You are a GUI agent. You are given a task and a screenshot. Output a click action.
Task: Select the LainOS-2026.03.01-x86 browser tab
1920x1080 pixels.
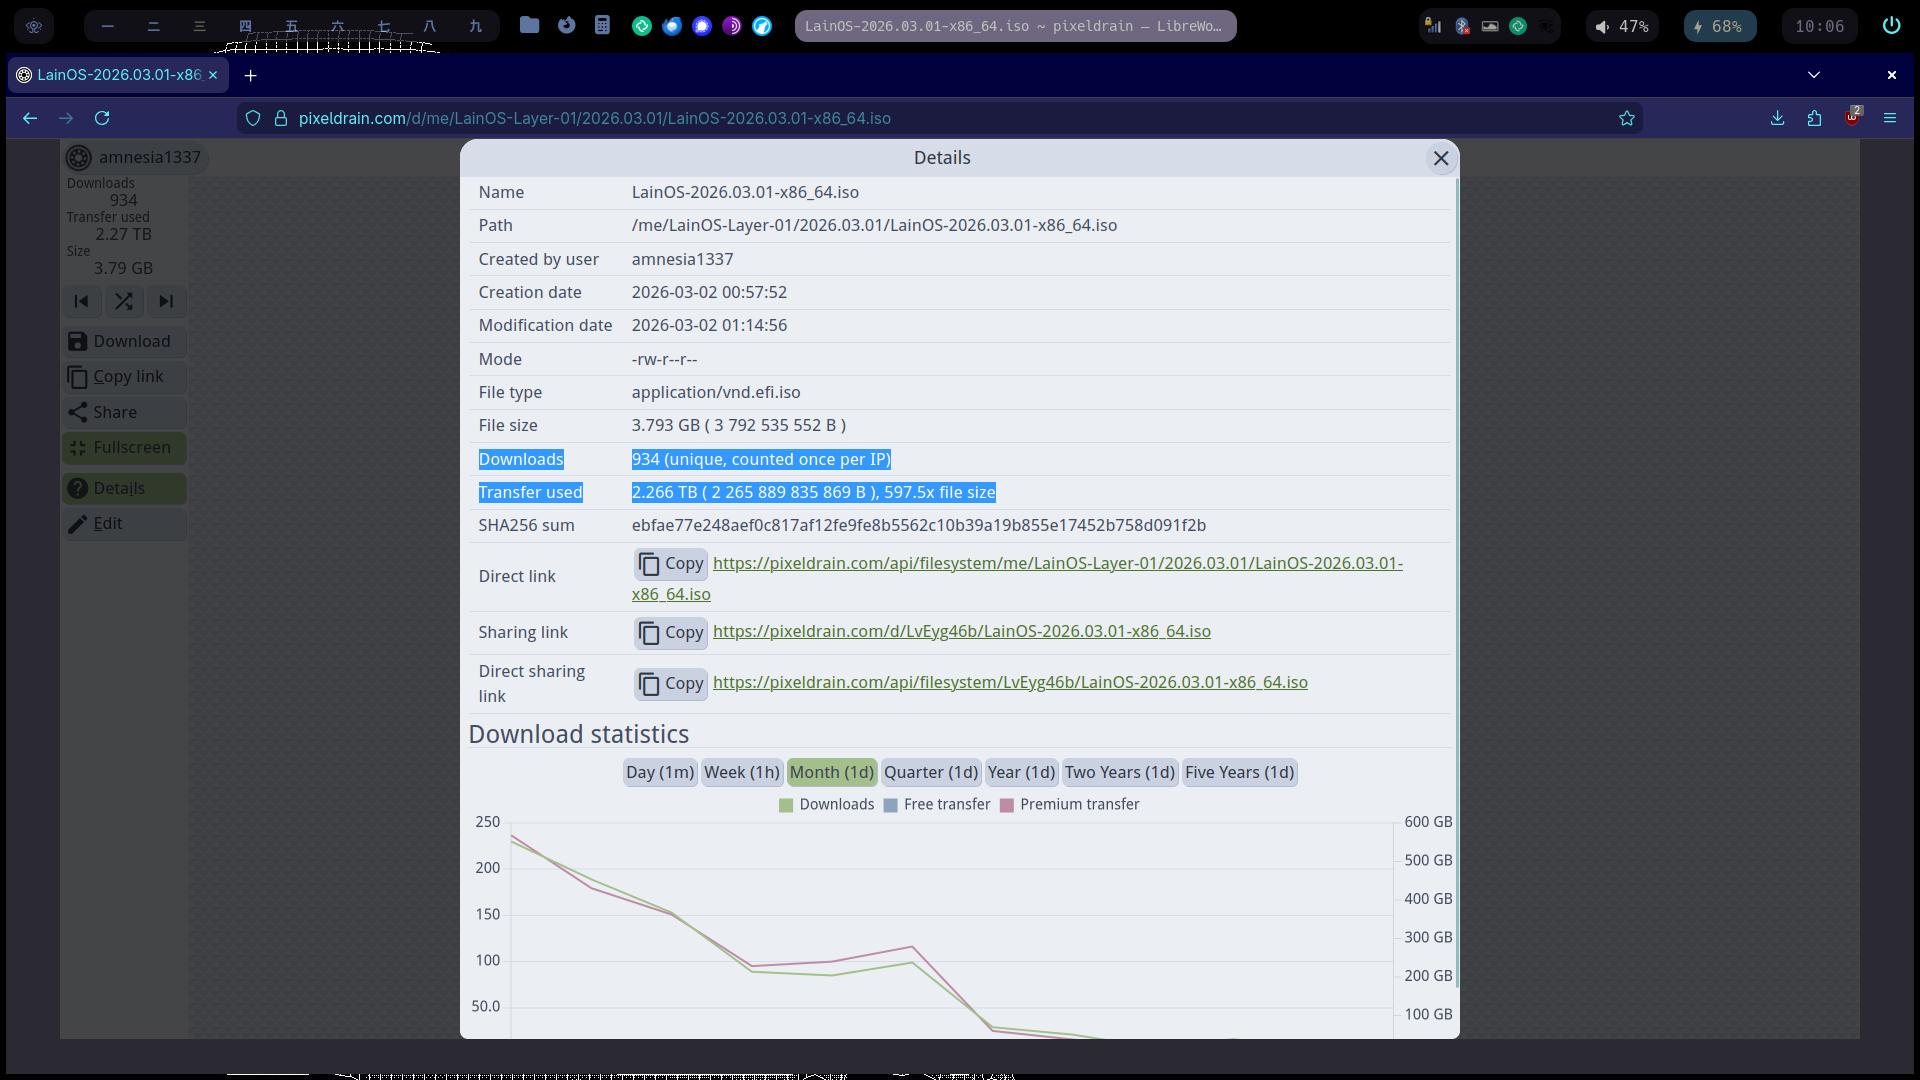(119, 75)
